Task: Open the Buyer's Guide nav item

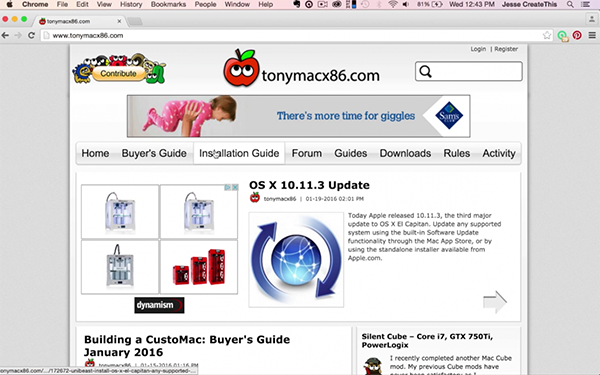Action: click(154, 153)
